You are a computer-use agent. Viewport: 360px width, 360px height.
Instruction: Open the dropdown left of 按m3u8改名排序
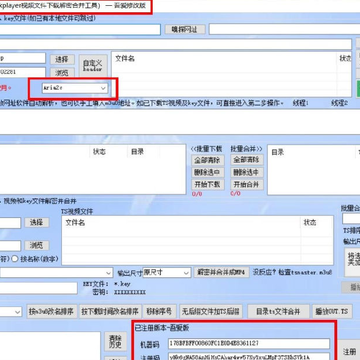click(x=11, y=312)
